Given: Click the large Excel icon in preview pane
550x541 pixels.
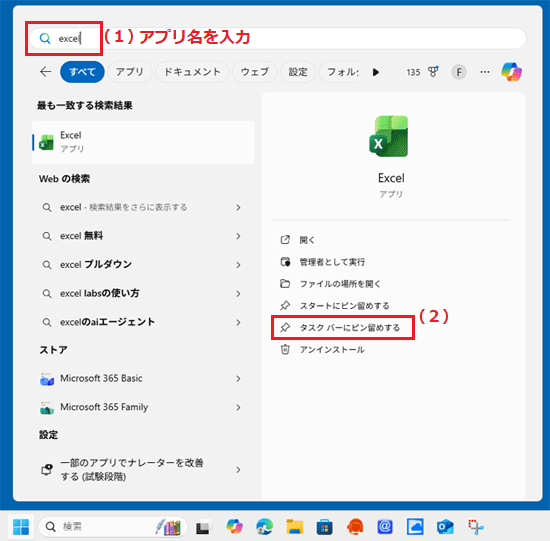Looking at the screenshot, I should (389, 136).
